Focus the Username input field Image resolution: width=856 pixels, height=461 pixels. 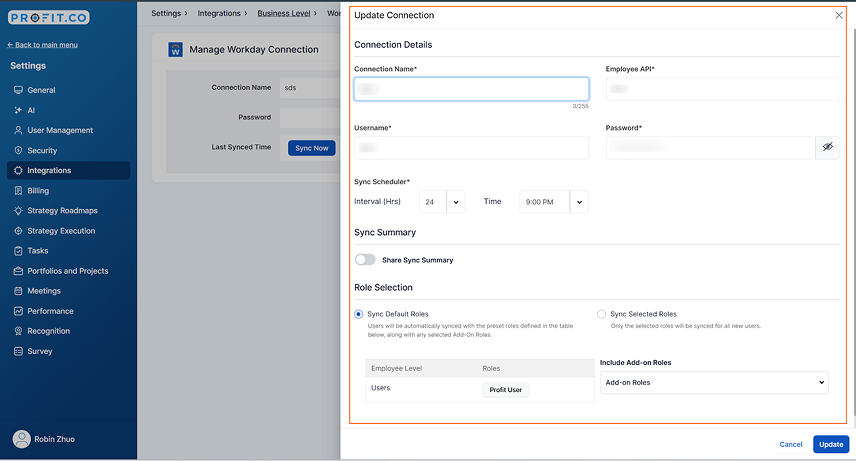471,148
